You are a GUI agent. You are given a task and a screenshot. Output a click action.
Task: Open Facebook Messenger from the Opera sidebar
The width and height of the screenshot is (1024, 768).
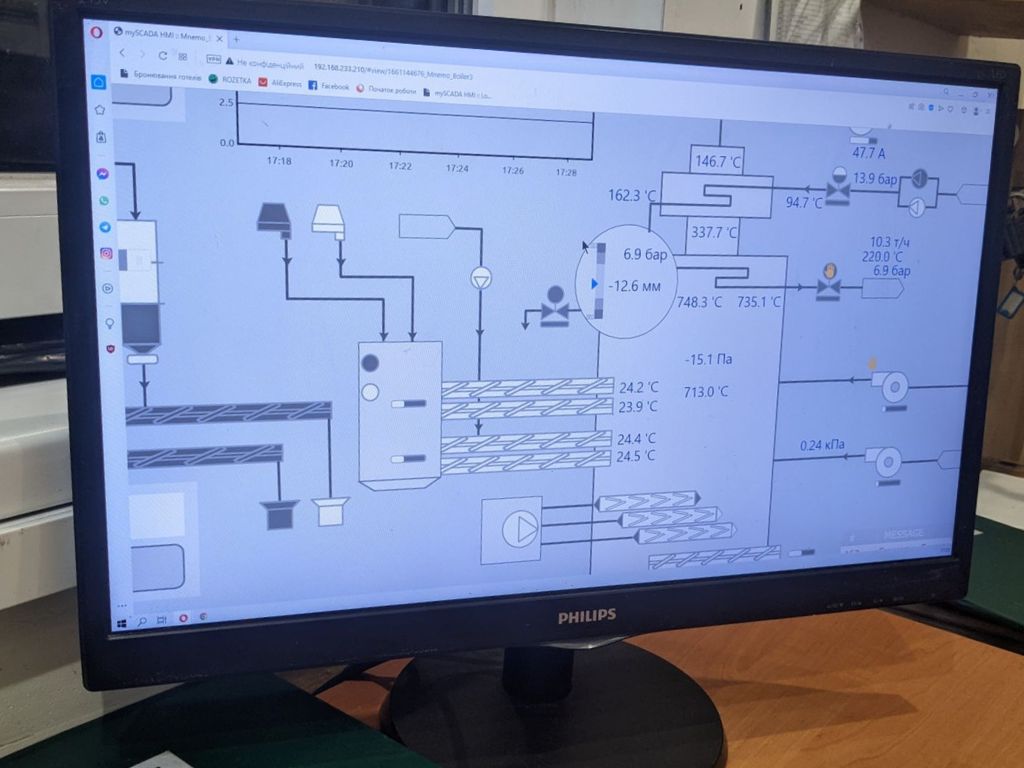[x=102, y=176]
